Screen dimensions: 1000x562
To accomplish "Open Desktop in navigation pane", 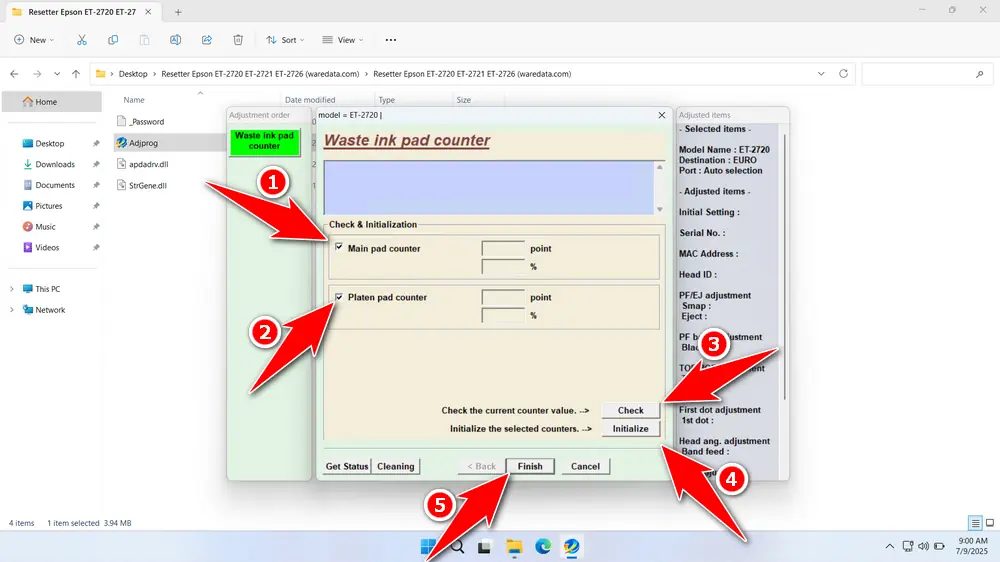I will (52, 144).
